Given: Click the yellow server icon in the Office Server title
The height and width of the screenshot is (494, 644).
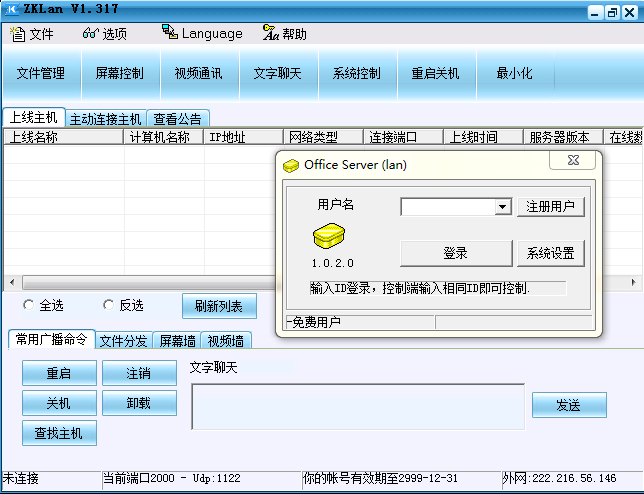Looking at the screenshot, I should 291,165.
